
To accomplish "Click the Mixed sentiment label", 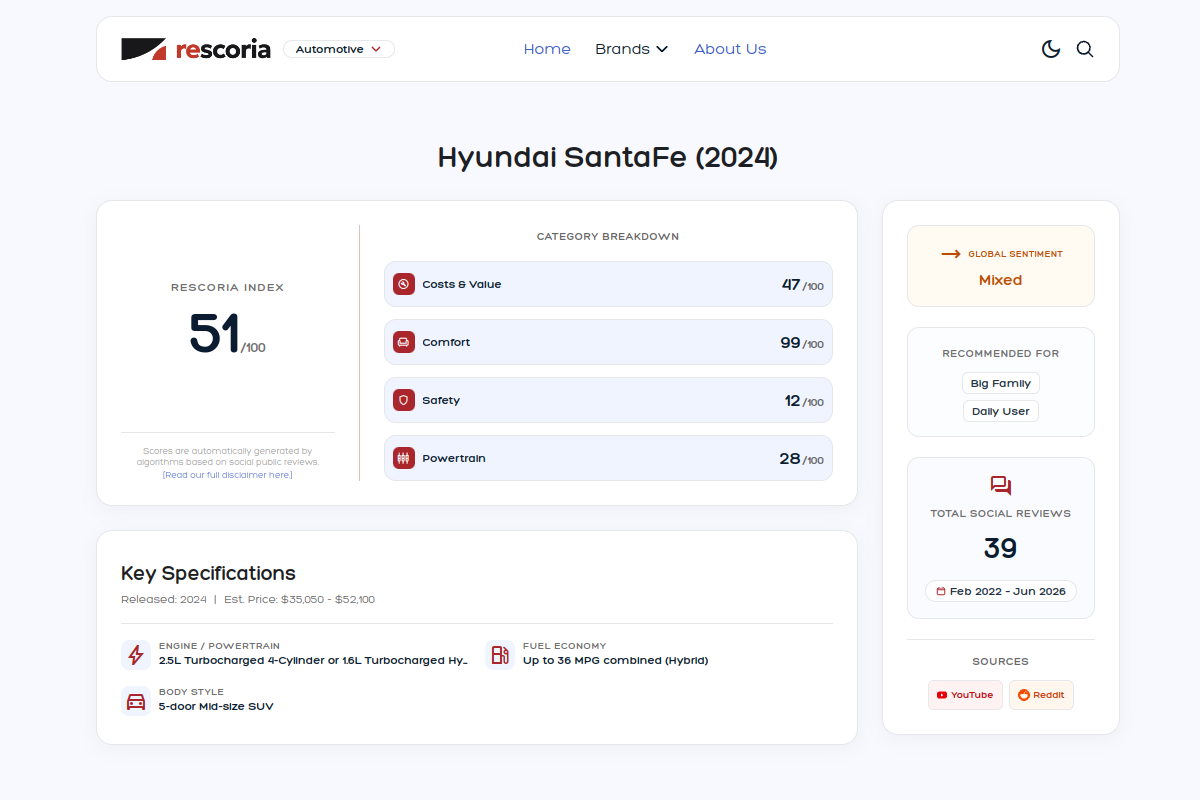I will coord(1001,280).
